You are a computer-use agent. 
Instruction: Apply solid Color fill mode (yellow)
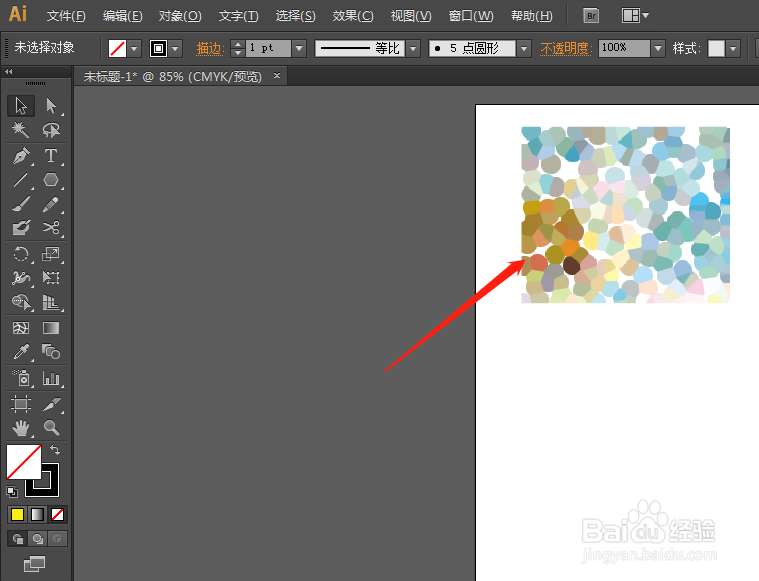[17, 514]
